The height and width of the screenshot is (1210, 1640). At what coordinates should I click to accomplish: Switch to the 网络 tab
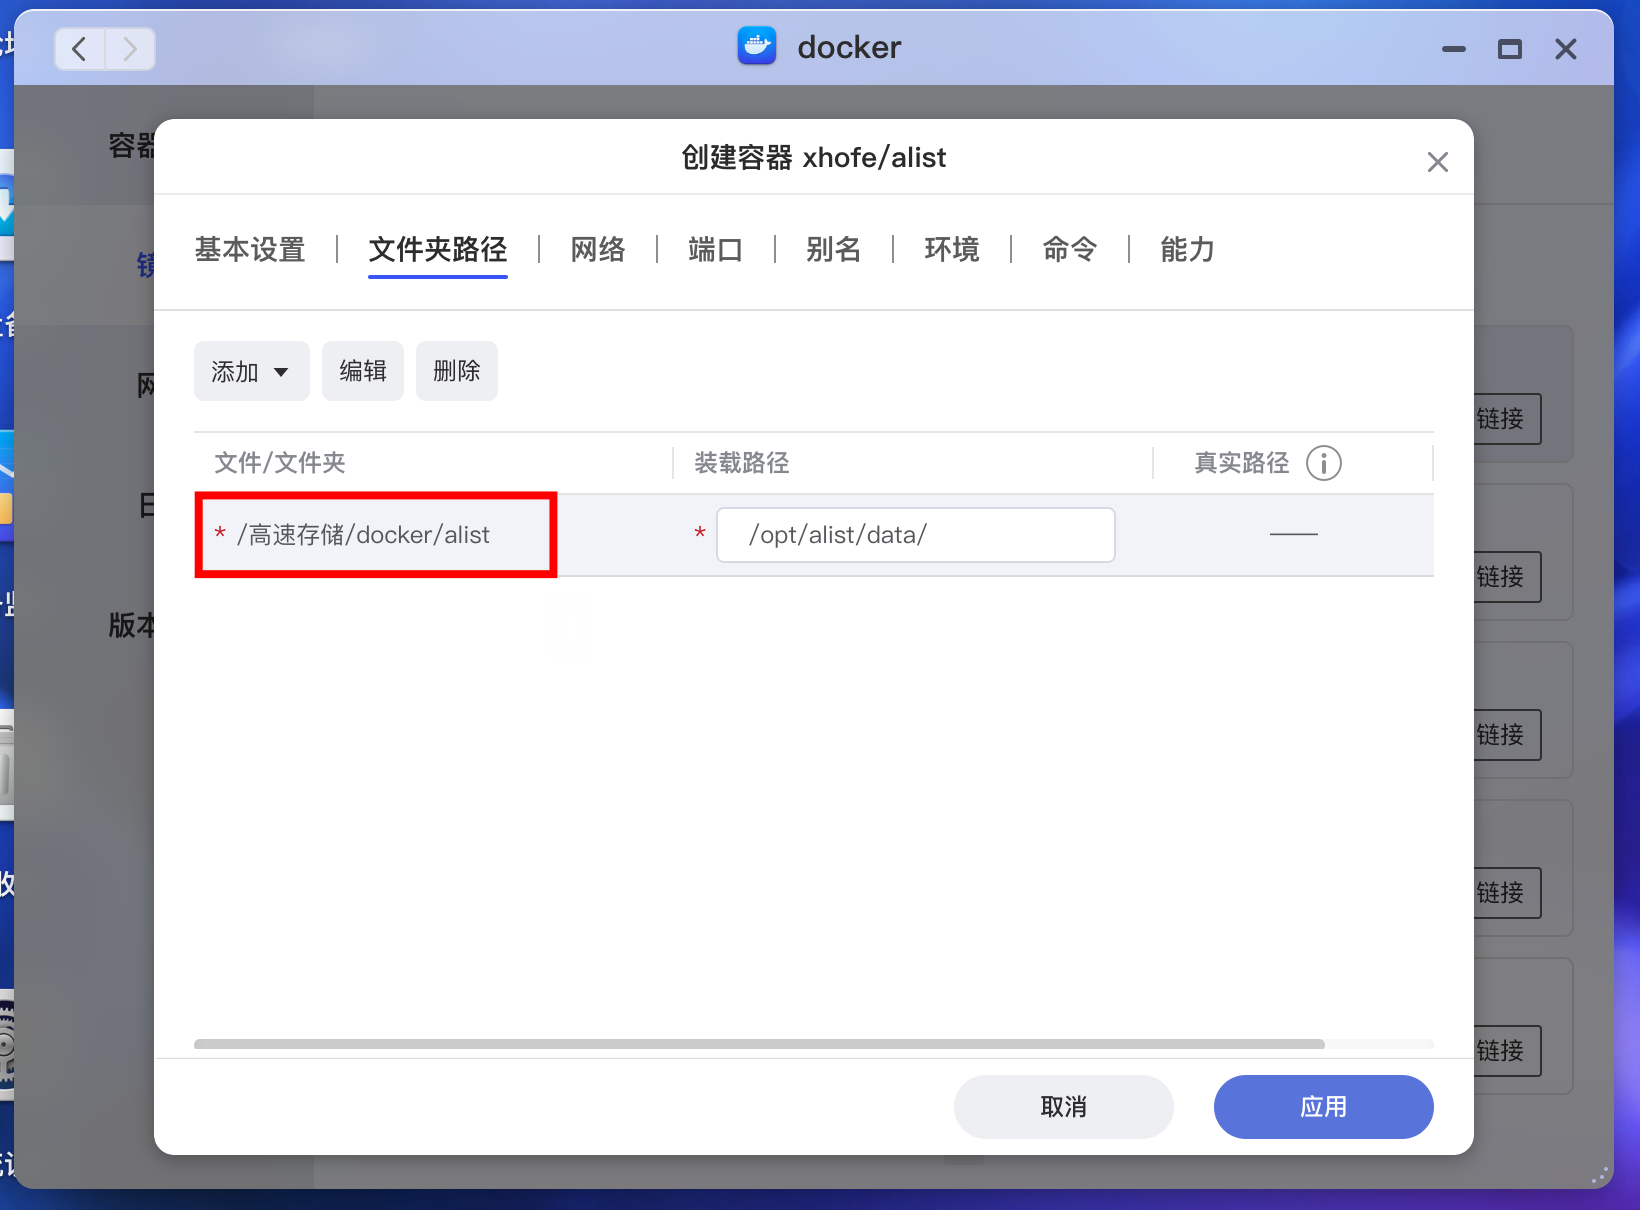tap(598, 249)
